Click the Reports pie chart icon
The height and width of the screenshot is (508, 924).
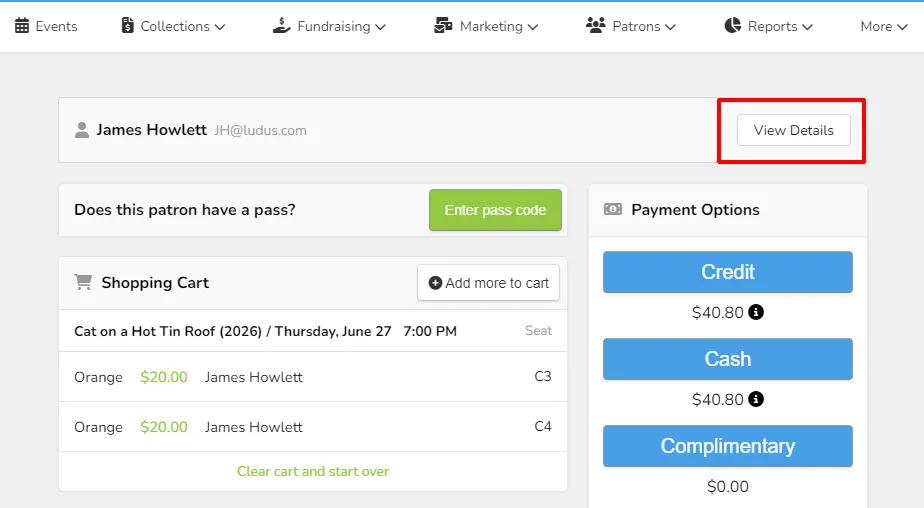[732, 25]
